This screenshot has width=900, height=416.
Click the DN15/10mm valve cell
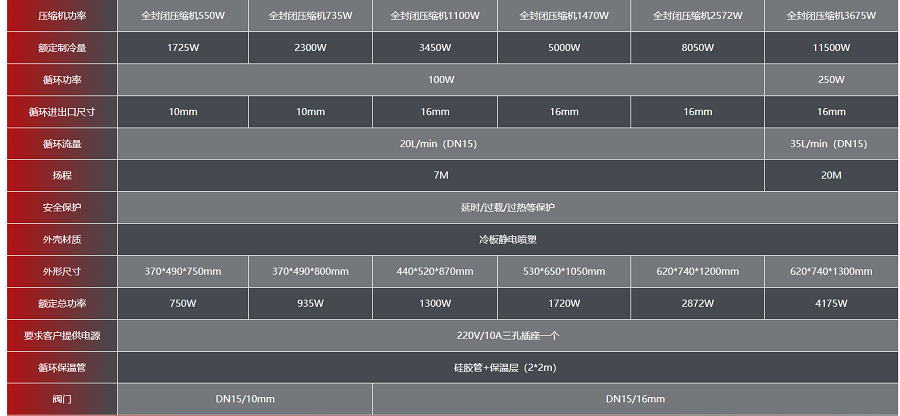point(245,399)
